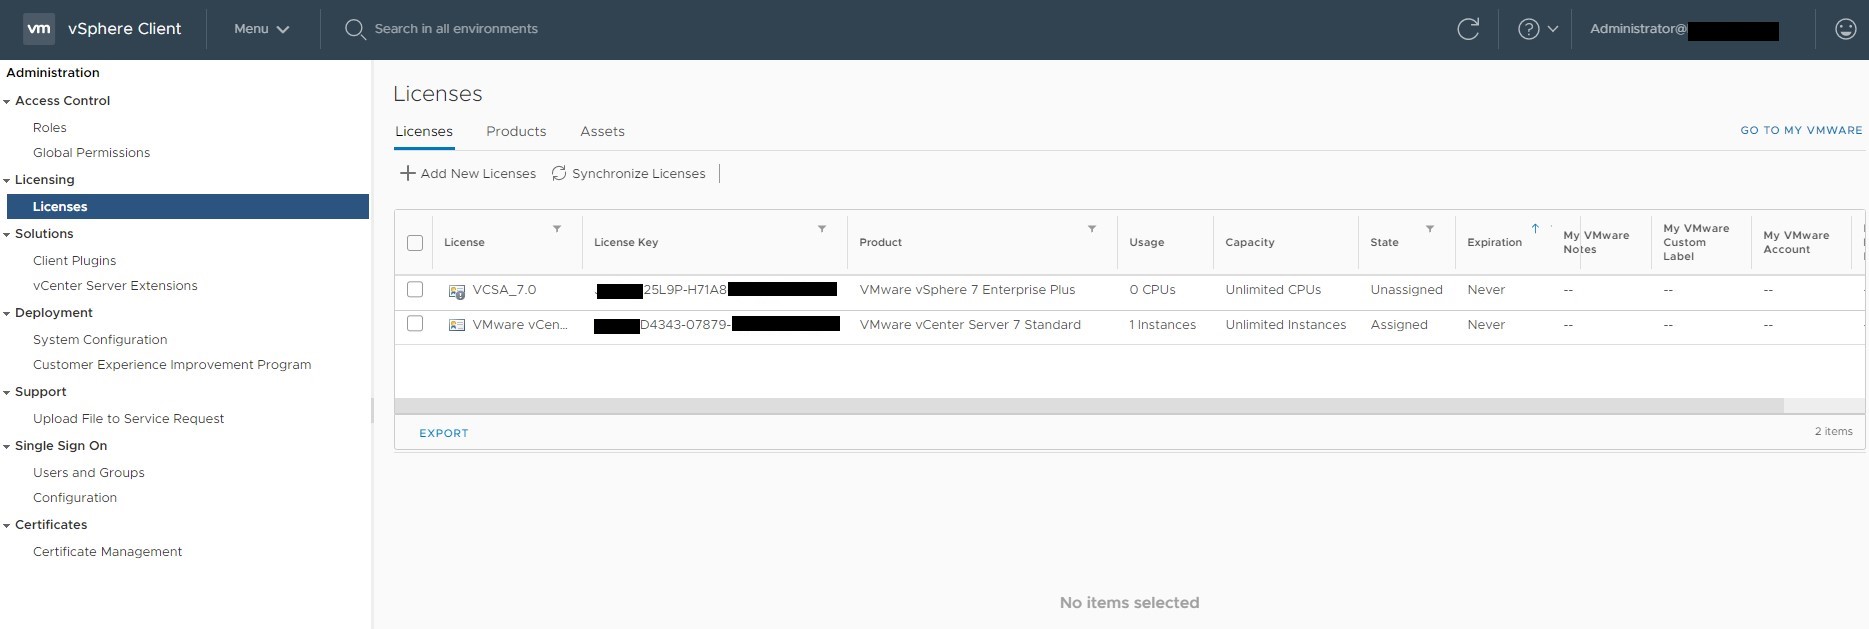Open Customer Experience Improvement Program

pyautogui.click(x=172, y=364)
